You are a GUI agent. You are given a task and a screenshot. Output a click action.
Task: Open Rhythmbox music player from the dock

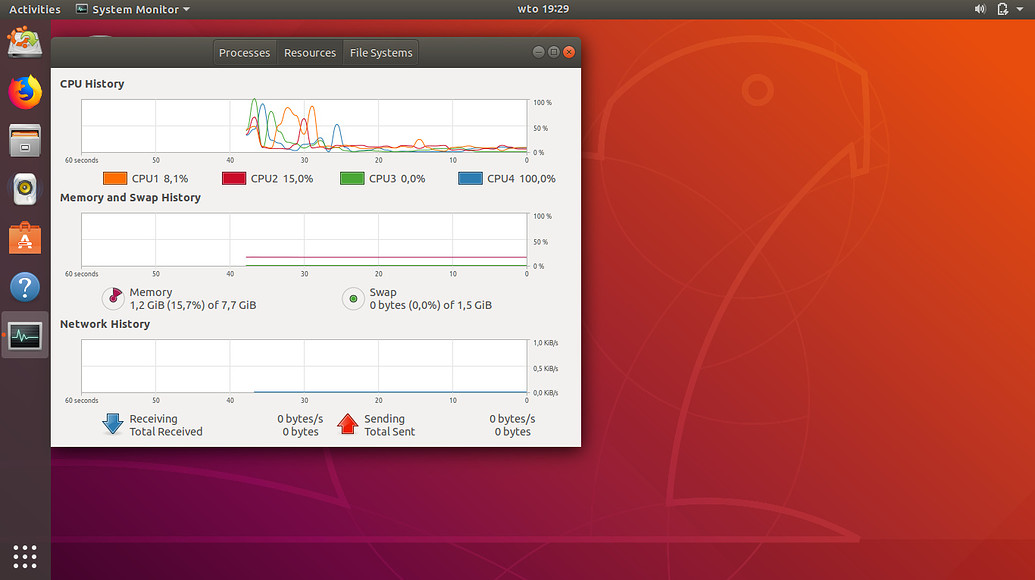pyautogui.click(x=23, y=189)
